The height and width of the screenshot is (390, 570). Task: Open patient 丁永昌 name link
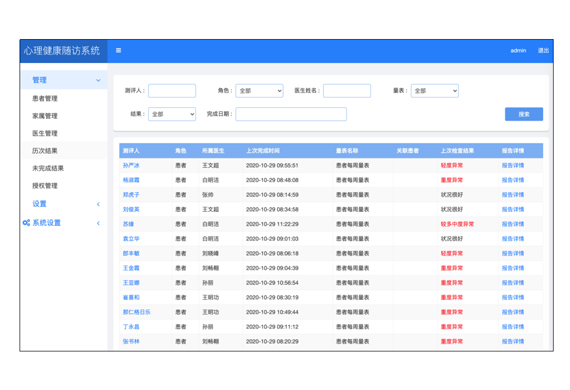pyautogui.click(x=131, y=327)
